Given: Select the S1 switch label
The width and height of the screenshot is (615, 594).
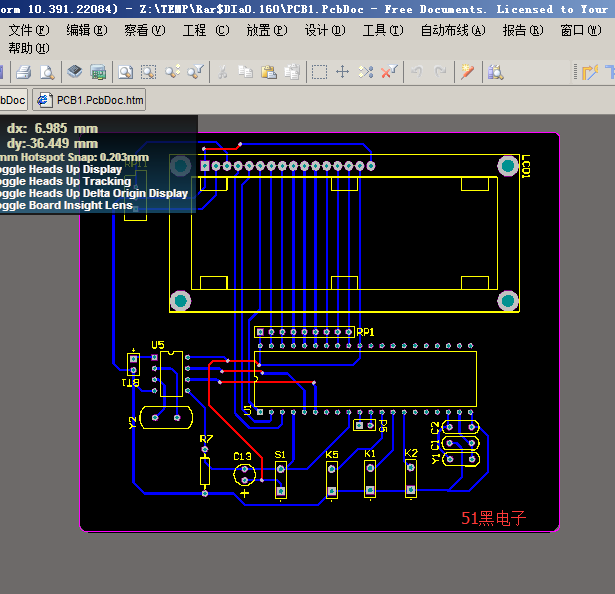Looking at the screenshot, I should 280,455.
